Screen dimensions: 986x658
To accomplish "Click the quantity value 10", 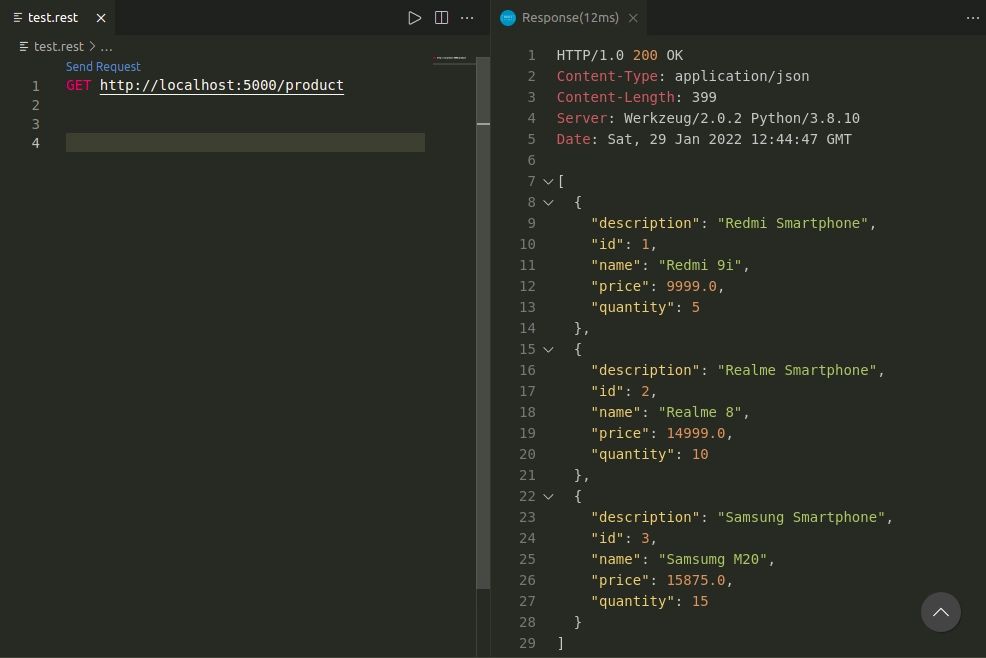I will tap(700, 454).
